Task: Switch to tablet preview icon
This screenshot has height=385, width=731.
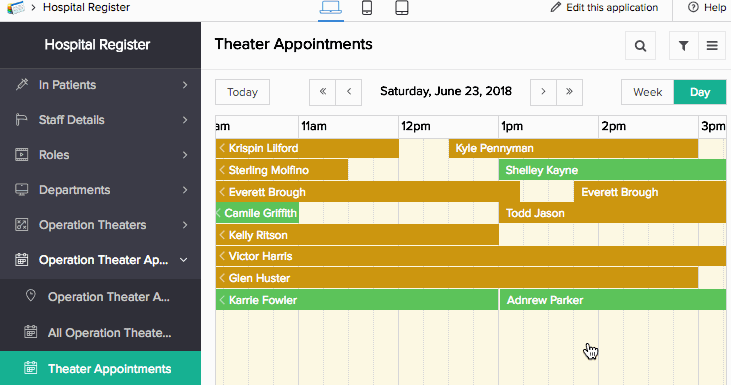Action: click(402, 7)
